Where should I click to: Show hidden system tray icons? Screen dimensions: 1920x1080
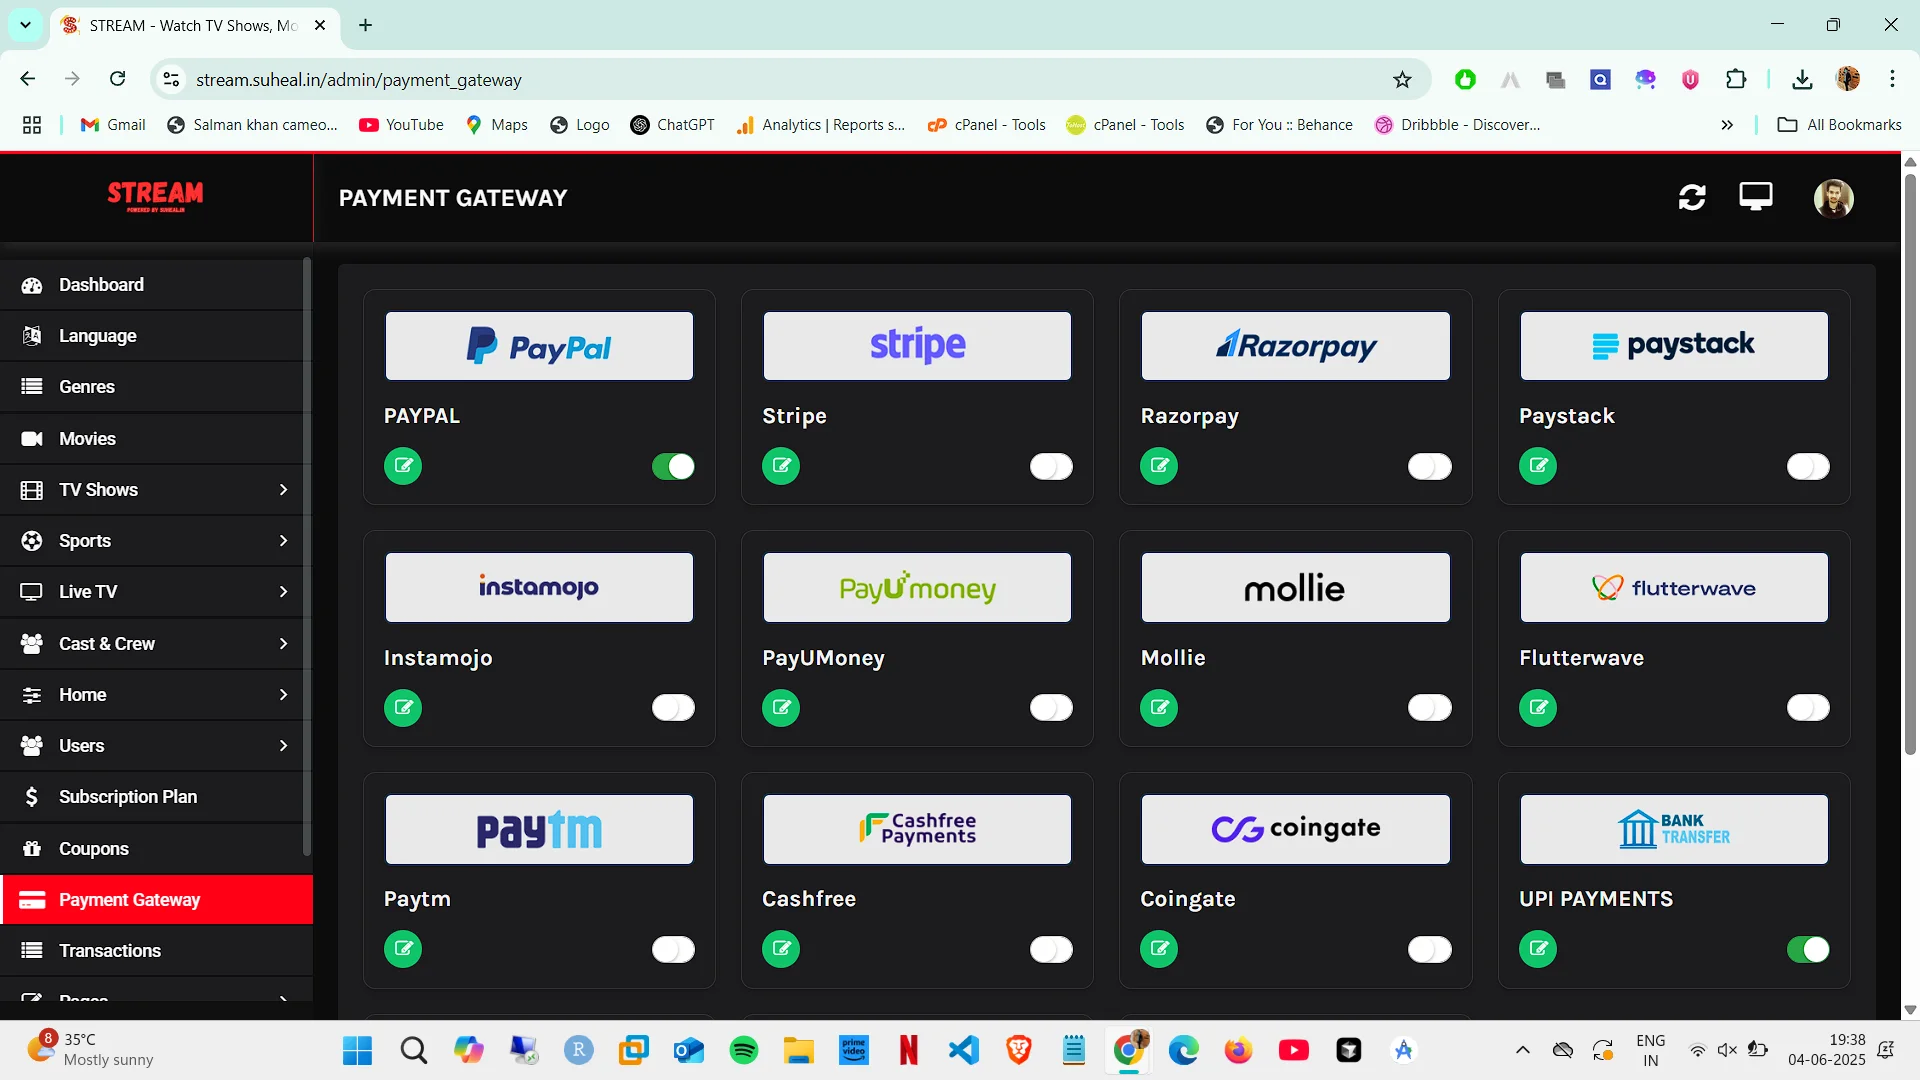point(1522,1050)
